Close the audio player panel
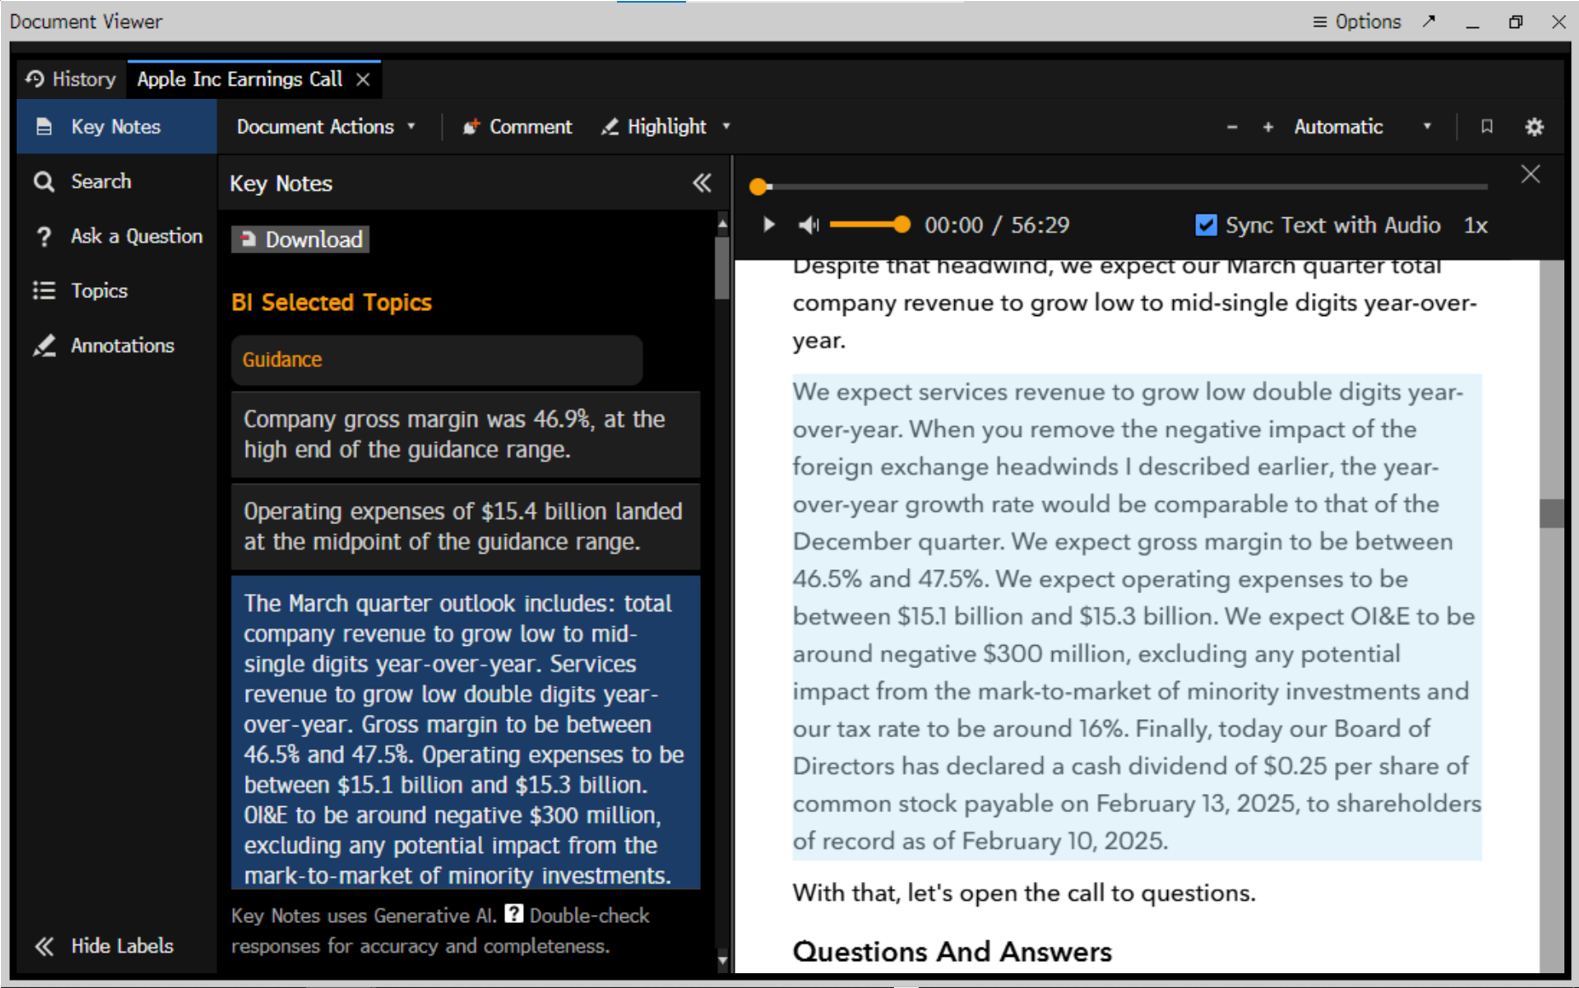This screenshot has height=988, width=1579. tap(1530, 175)
